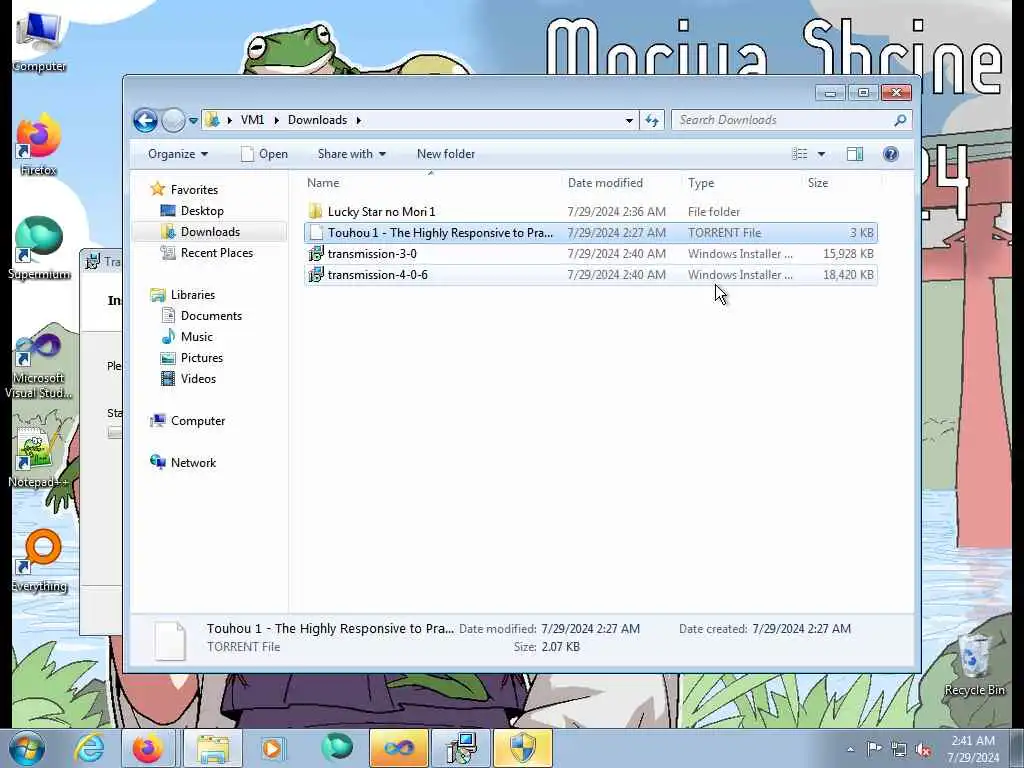Select Libraries in the navigation pane
Image resolution: width=1024 pixels, height=768 pixels.
pos(192,295)
